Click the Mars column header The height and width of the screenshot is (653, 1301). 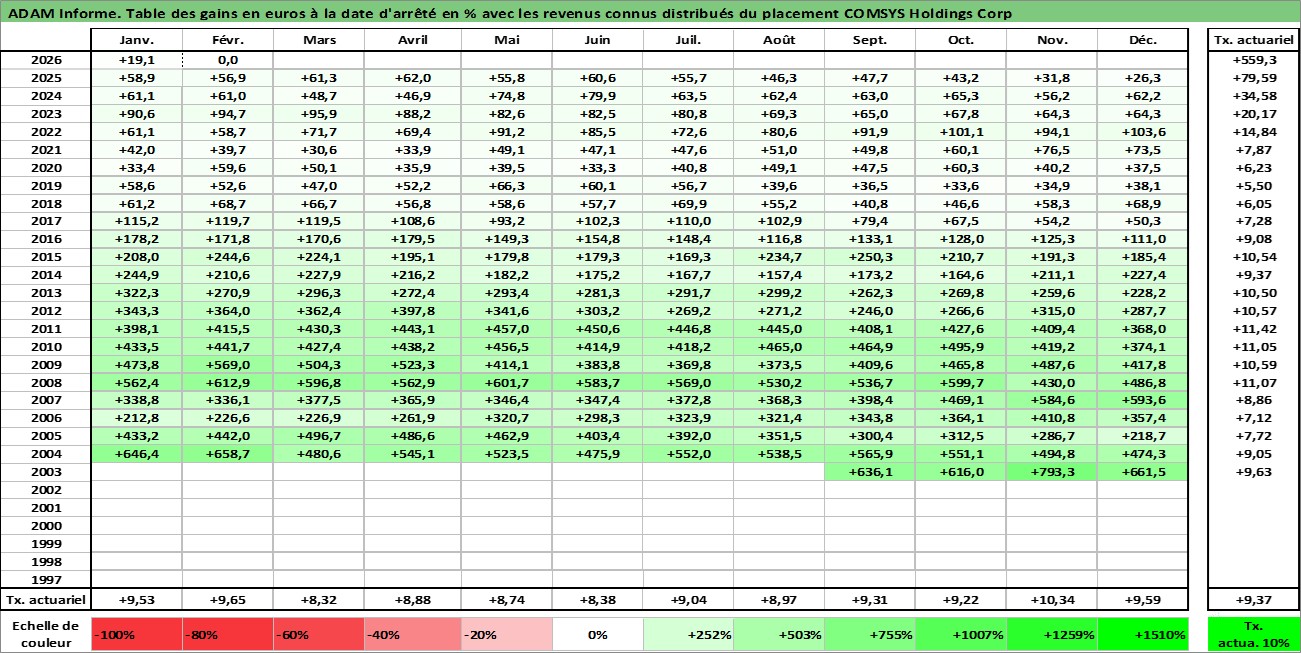click(x=318, y=40)
